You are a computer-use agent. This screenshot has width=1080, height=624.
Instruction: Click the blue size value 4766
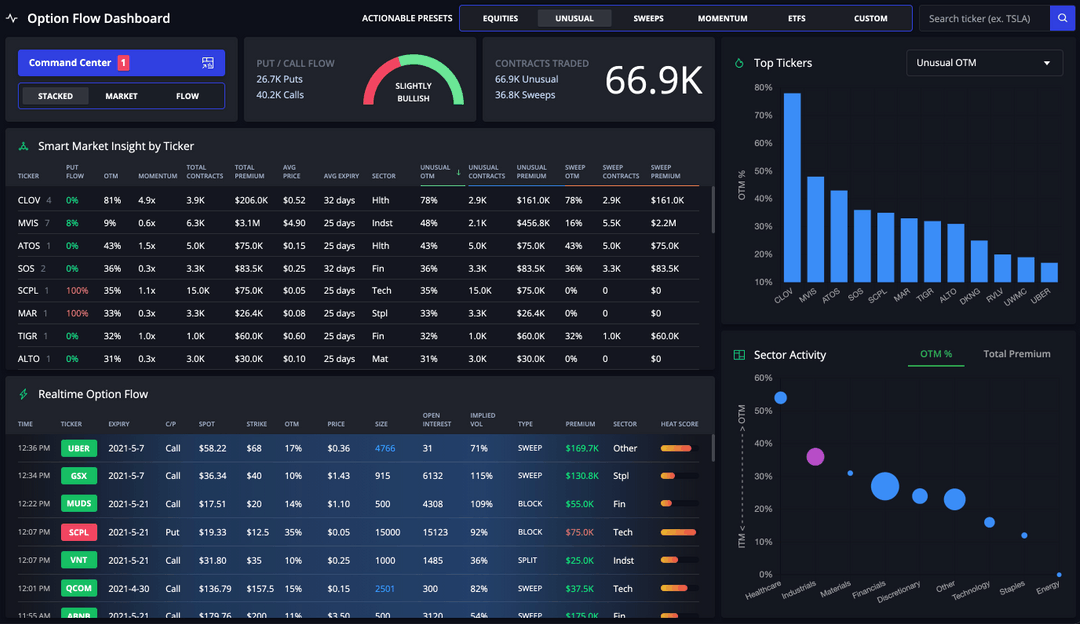pos(385,448)
